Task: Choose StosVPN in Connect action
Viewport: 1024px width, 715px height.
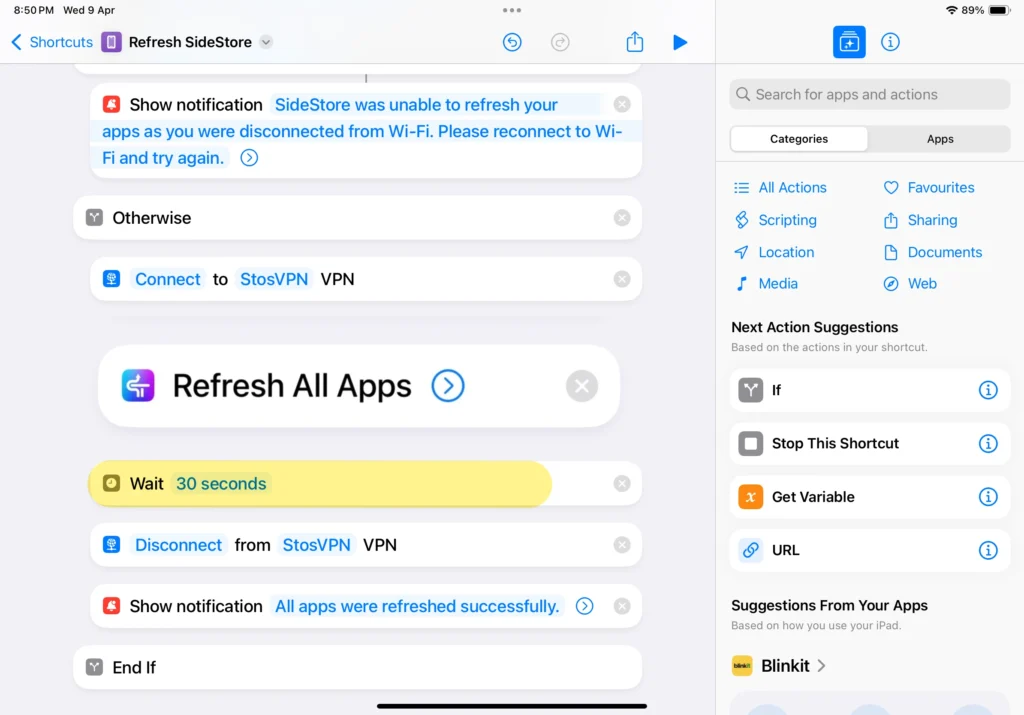Action: (274, 279)
